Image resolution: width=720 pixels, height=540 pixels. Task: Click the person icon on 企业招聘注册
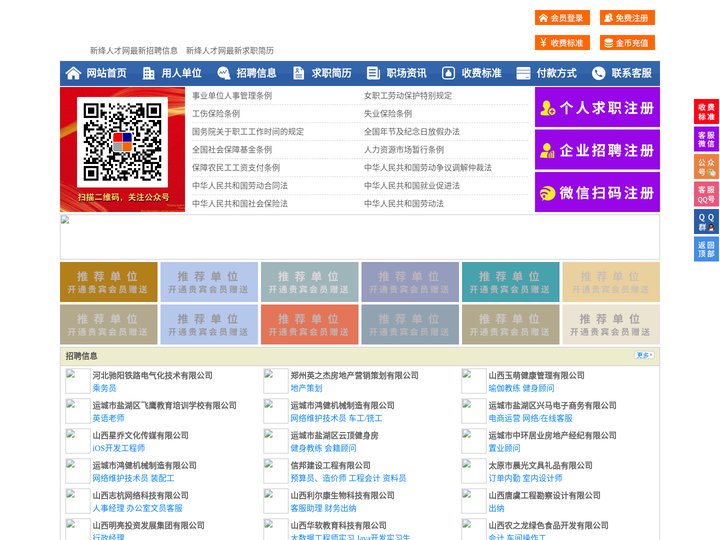pos(547,150)
